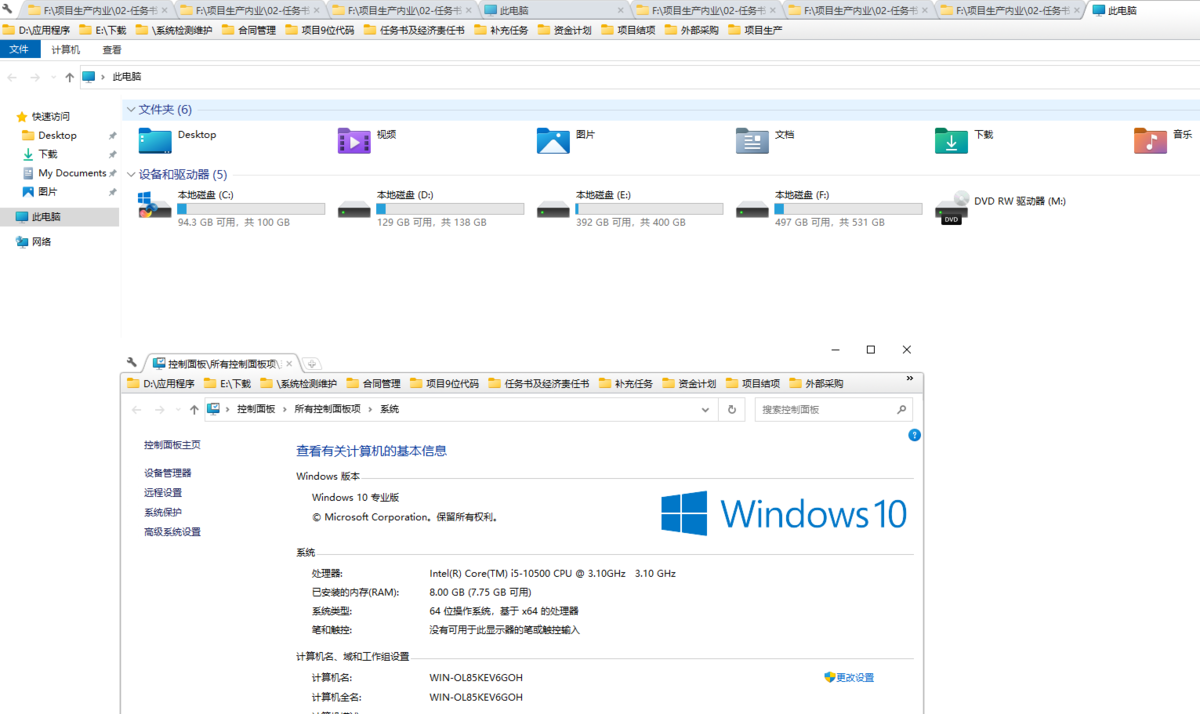Open the 控制面板主页 link

[172, 445]
